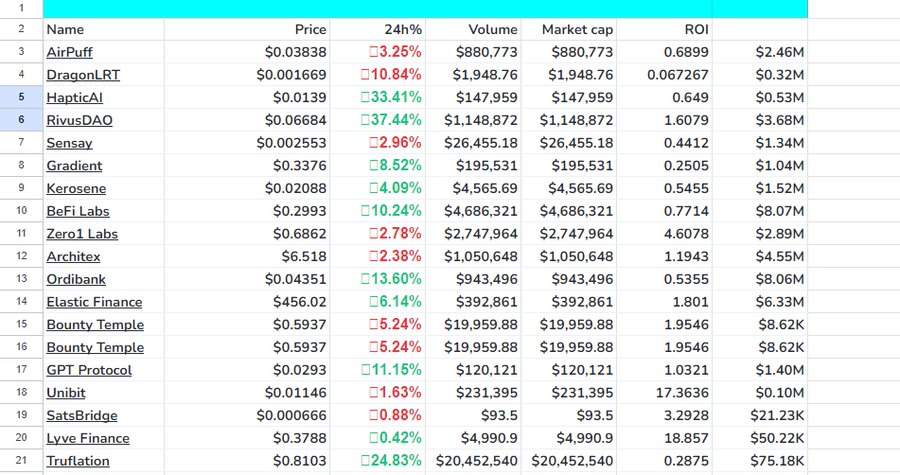Select Lyve Finance ROI 18.857
The height and width of the screenshot is (475, 900).
coord(664,438)
